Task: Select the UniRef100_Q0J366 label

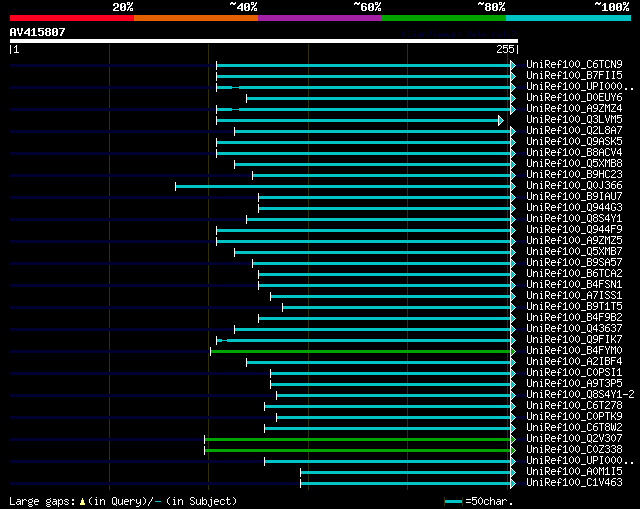Action: pos(574,186)
